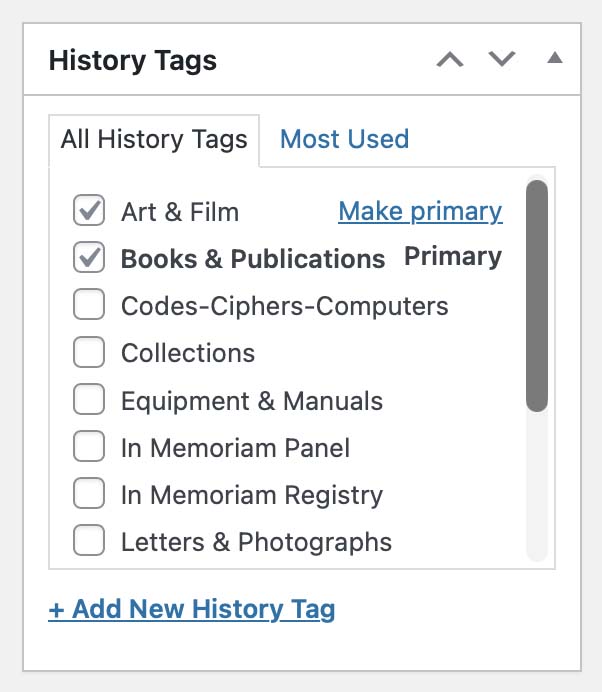Check the Codes-Ciphers-Computers checkbox
The image size is (602, 692).
89,306
